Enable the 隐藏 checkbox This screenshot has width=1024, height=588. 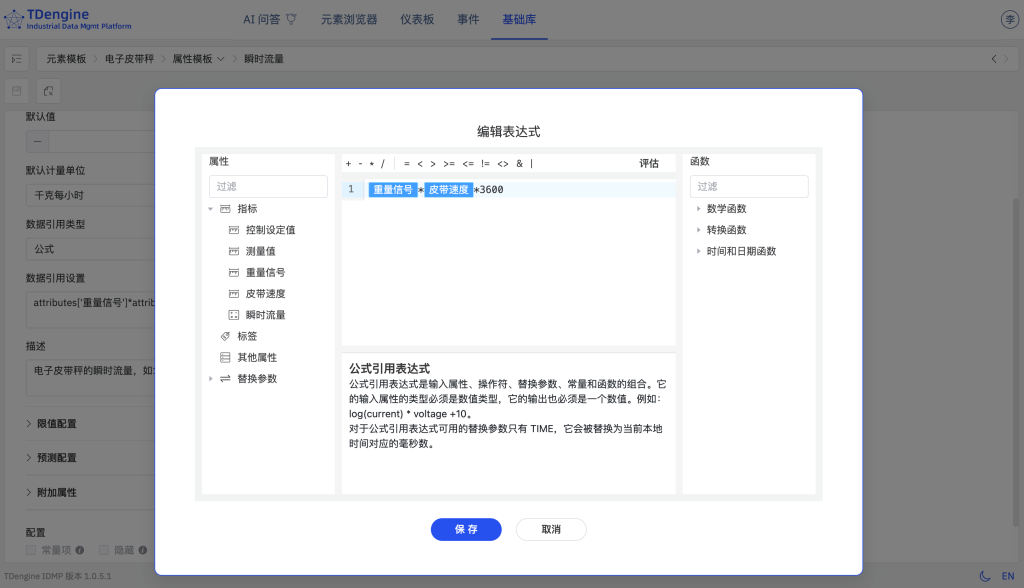click(104, 549)
